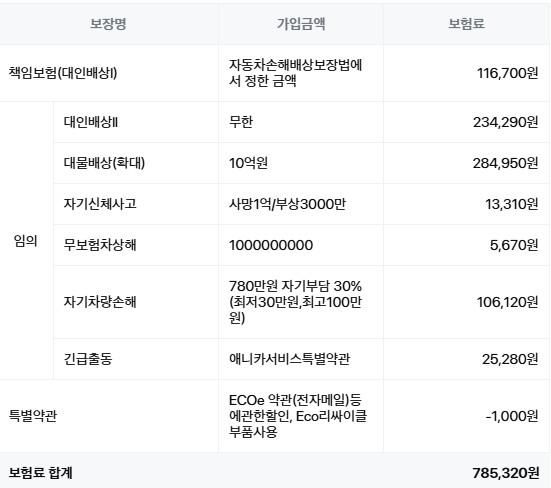Select the 긴급출동 coverage name
Image resolution: width=551 pixels, height=488 pixels.
88,359
